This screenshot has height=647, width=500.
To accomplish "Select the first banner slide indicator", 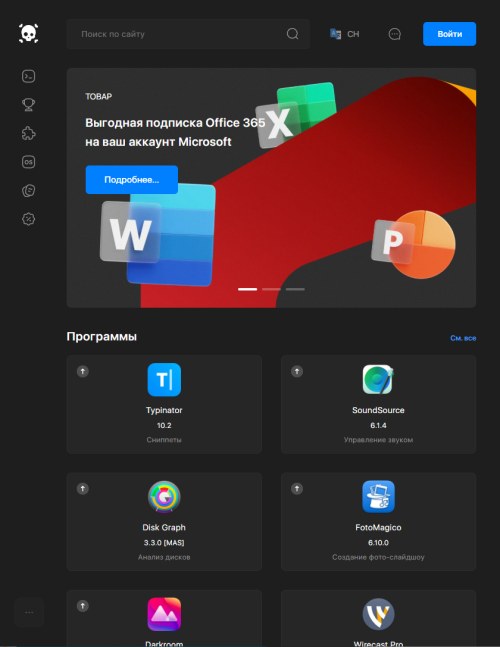I will [248, 289].
